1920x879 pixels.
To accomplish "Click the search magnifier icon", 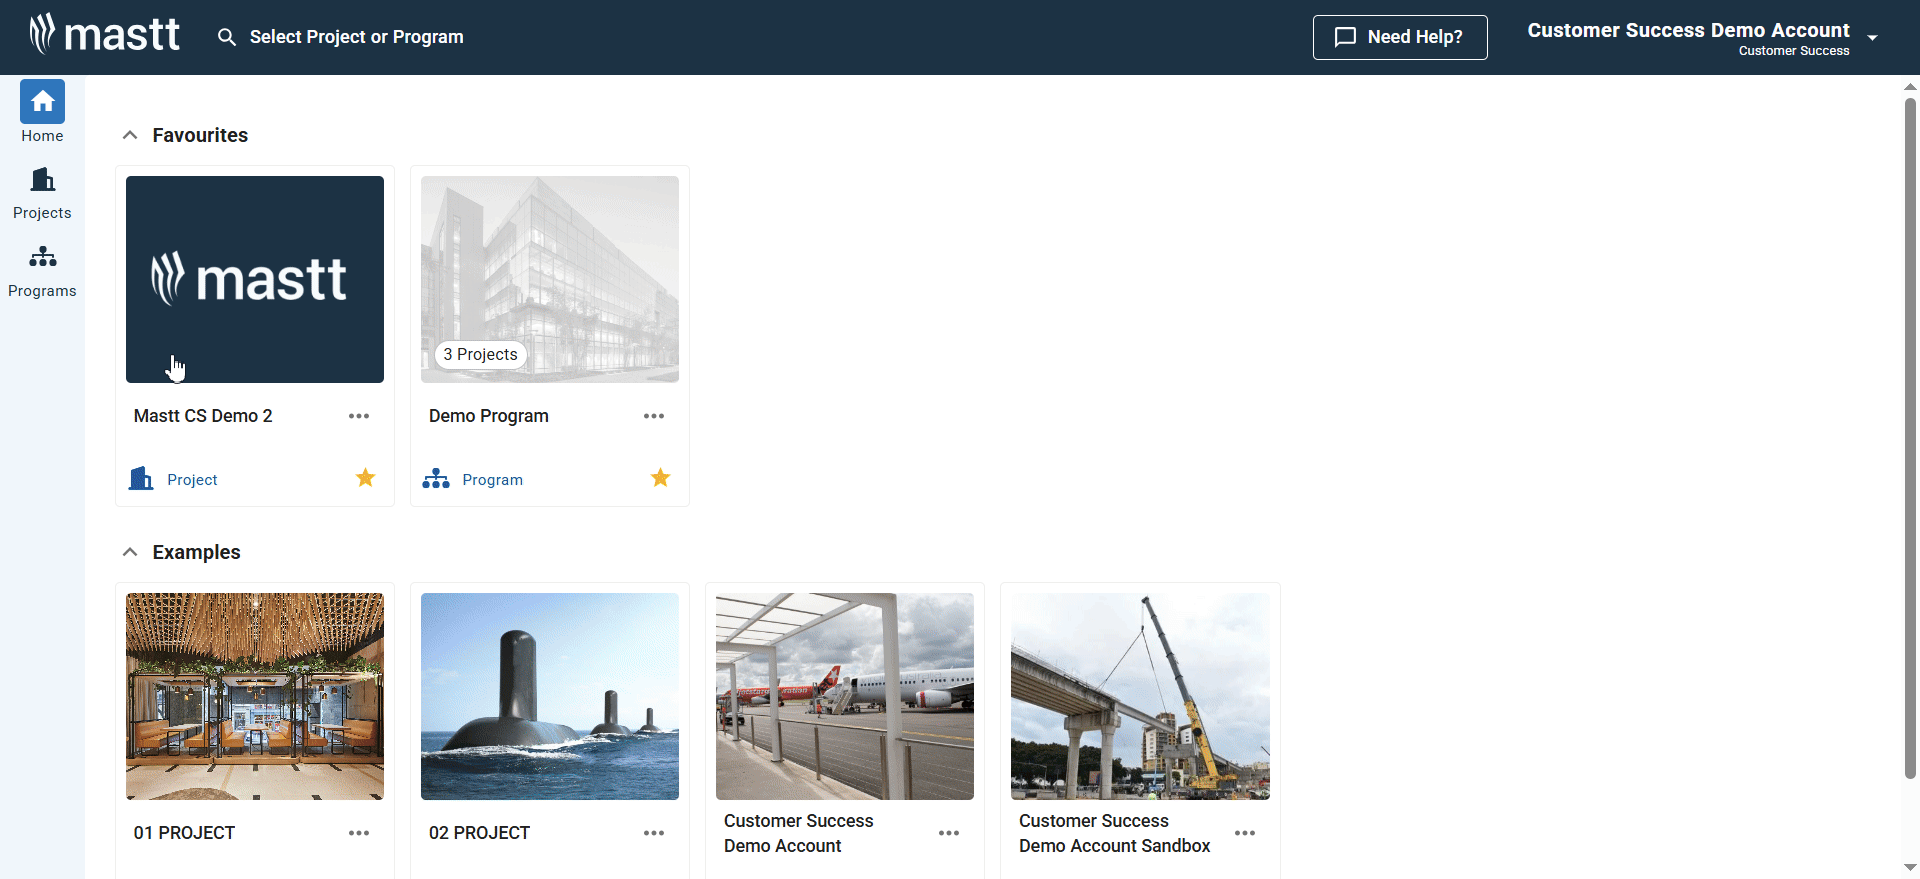I will [227, 37].
